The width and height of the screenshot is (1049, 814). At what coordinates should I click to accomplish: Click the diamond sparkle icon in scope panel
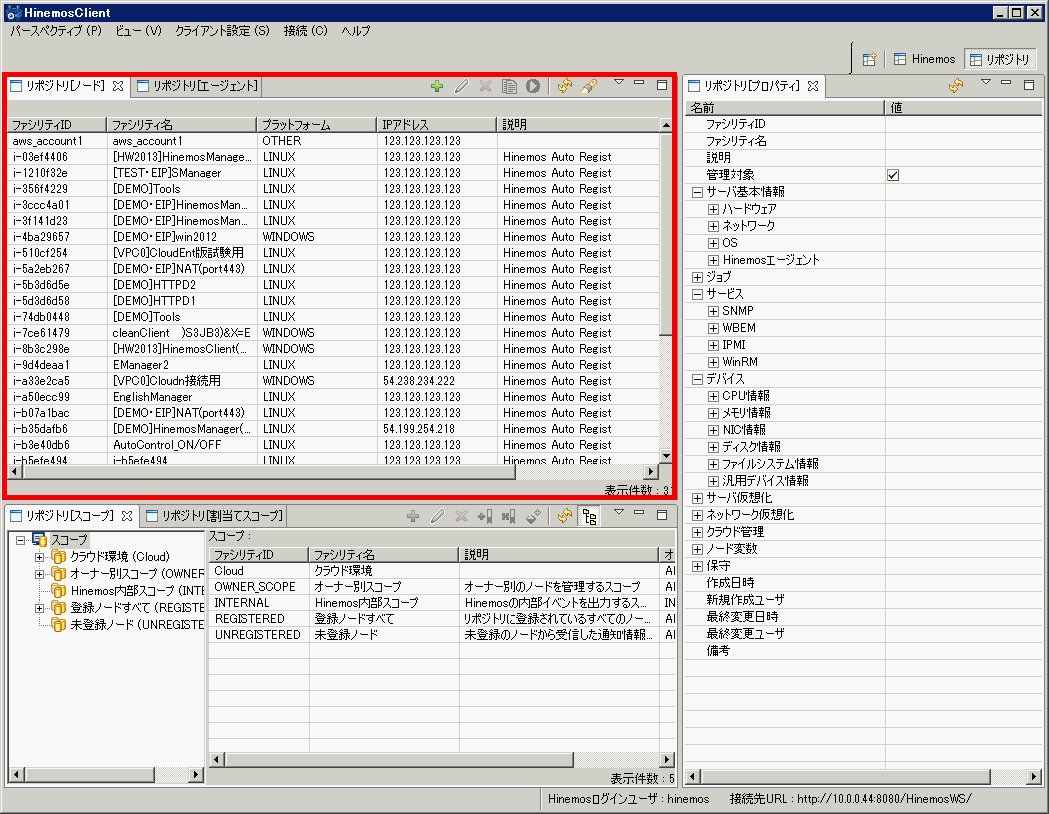tap(533, 516)
